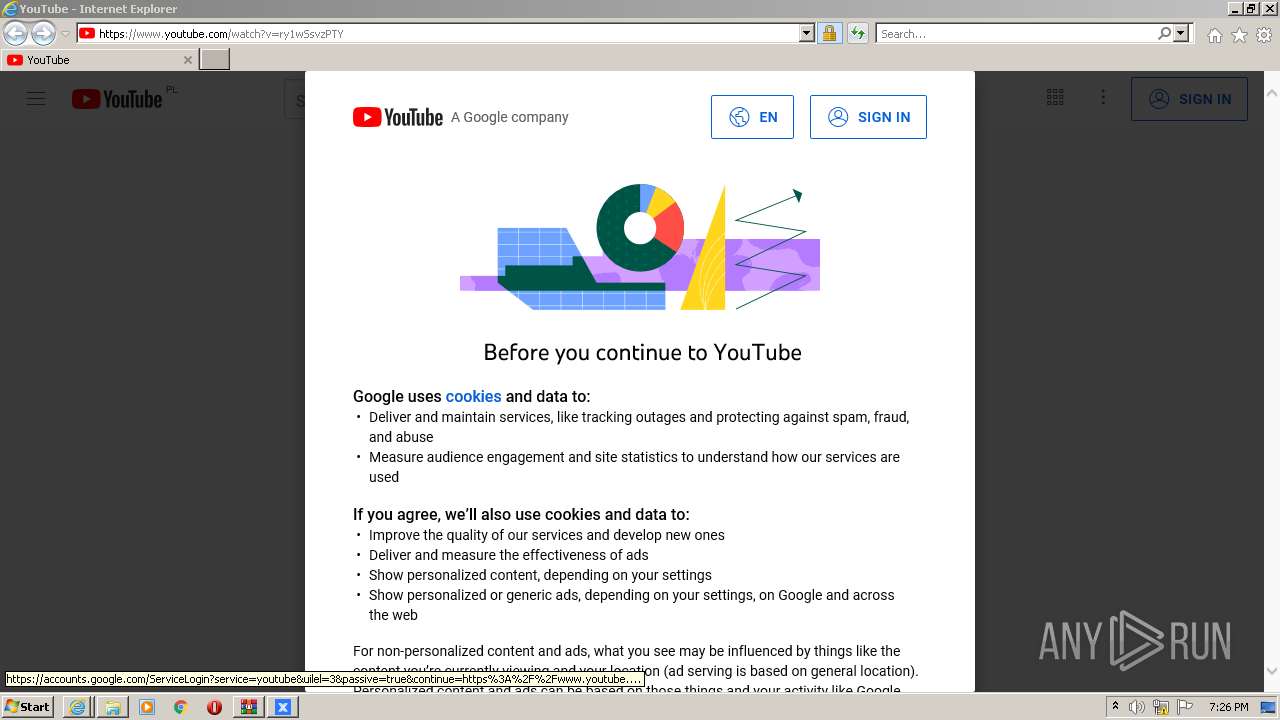Open the WinRAR taskbar icon
1280x720 pixels.
[248, 707]
